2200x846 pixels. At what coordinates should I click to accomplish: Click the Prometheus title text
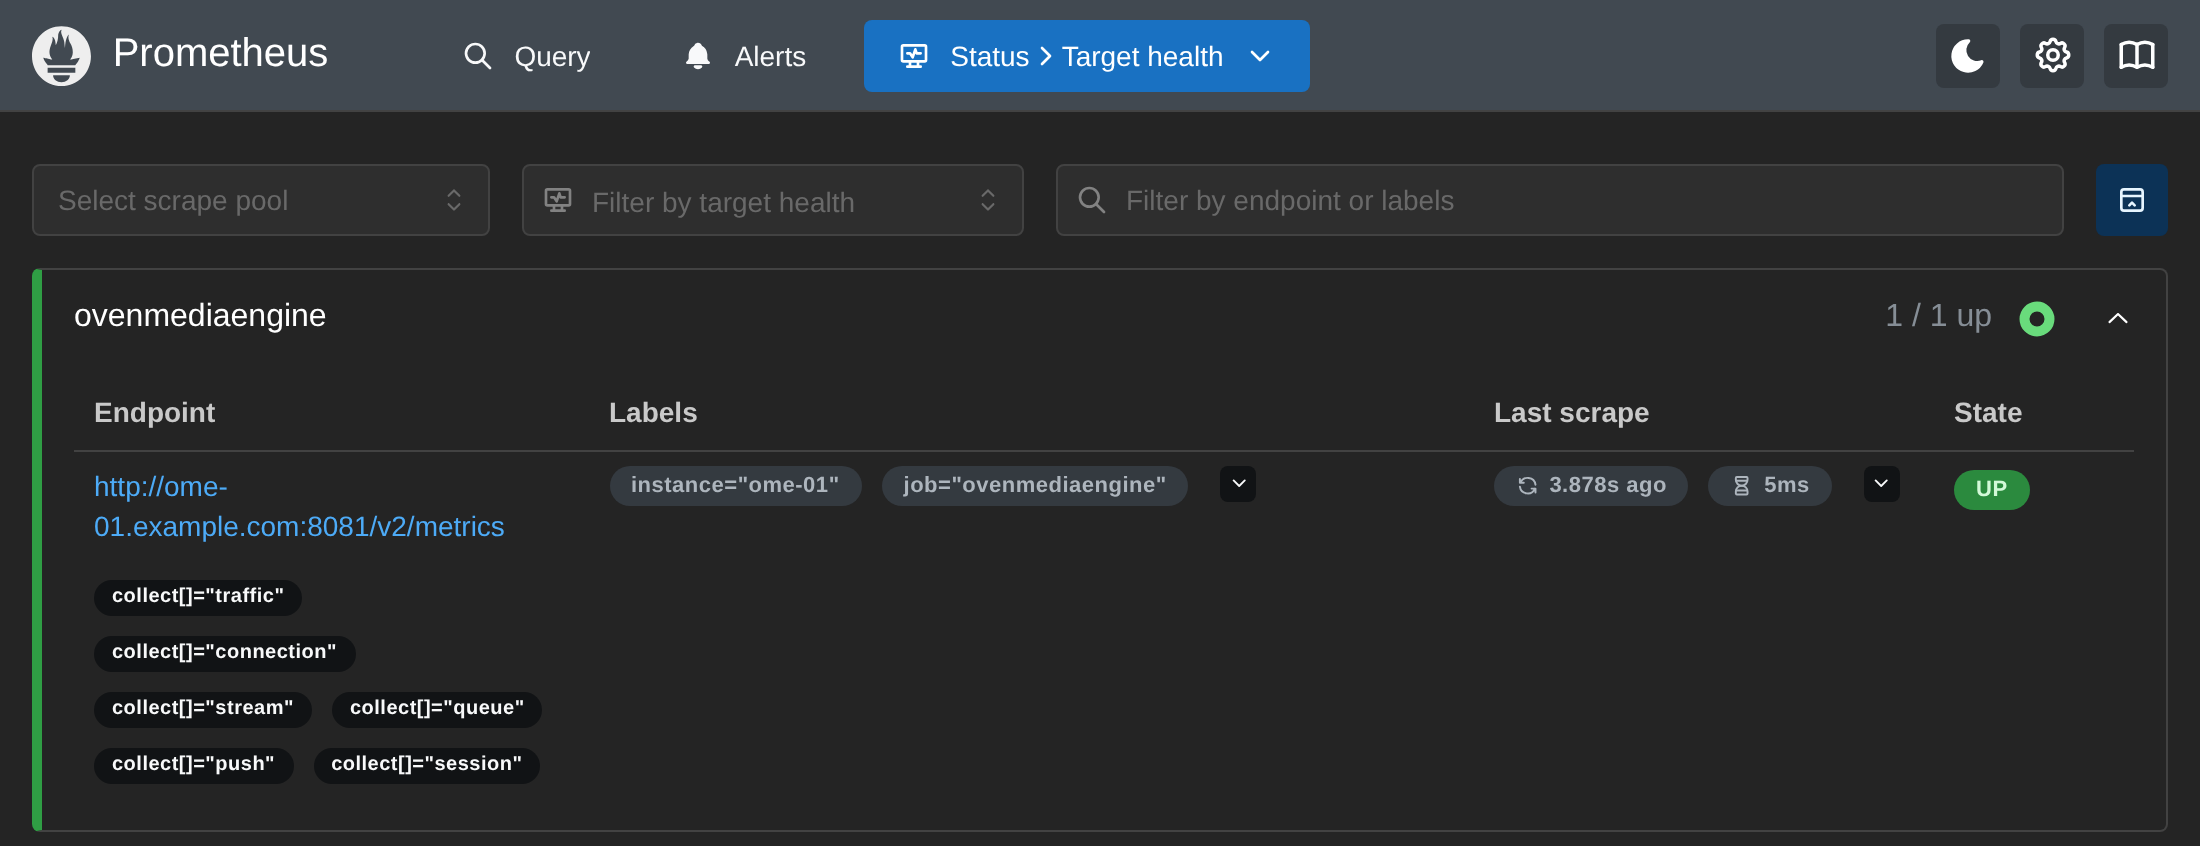[220, 53]
